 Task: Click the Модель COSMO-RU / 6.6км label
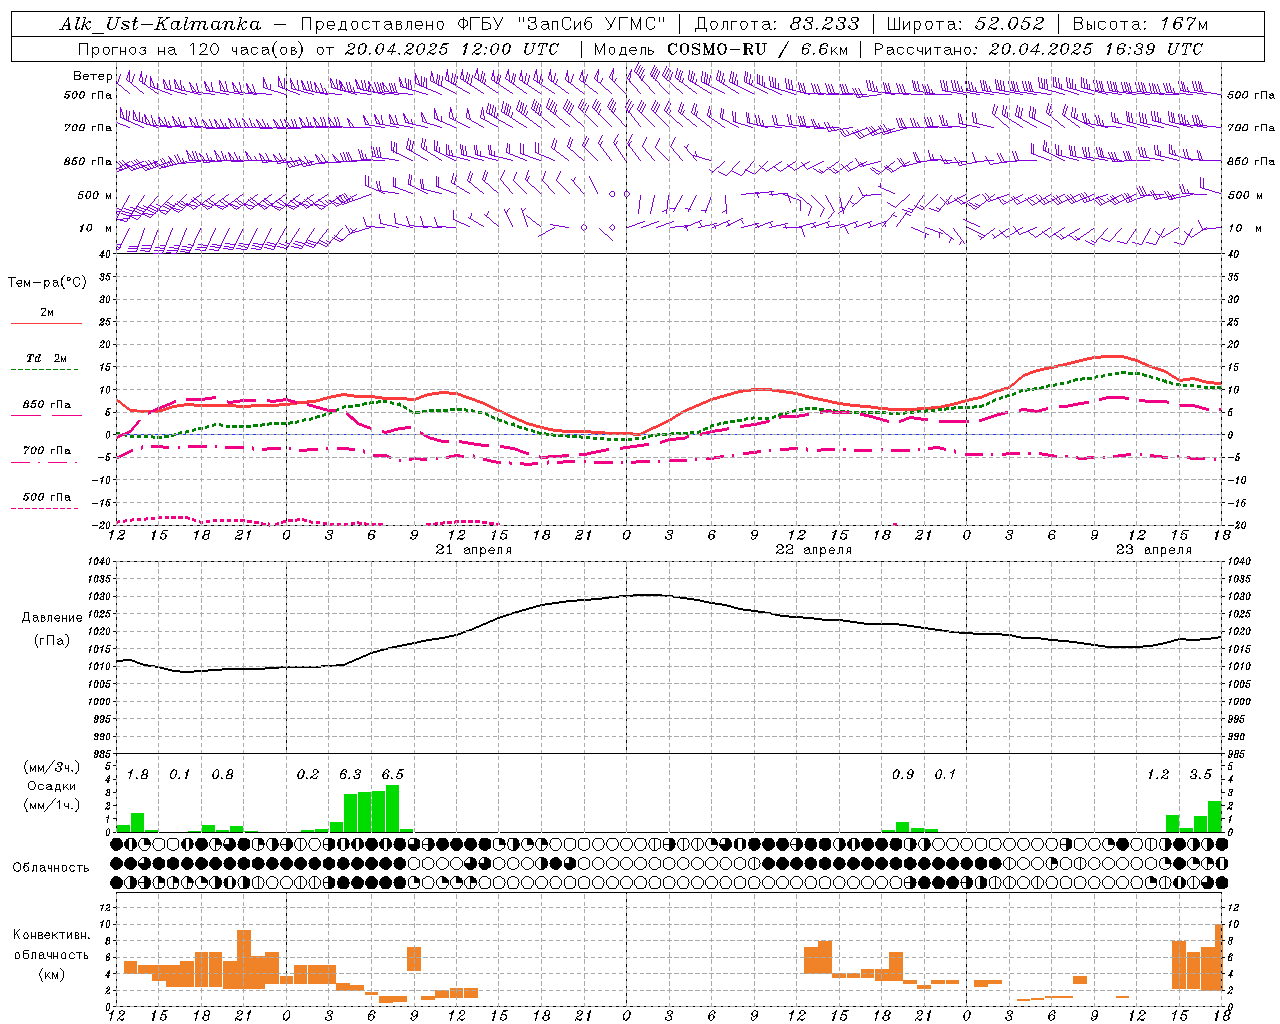pyautogui.click(x=721, y=48)
